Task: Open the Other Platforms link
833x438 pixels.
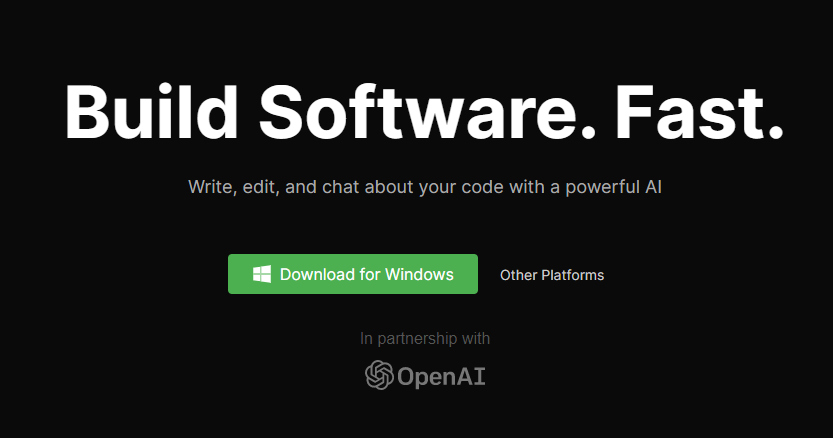Action: (551, 275)
